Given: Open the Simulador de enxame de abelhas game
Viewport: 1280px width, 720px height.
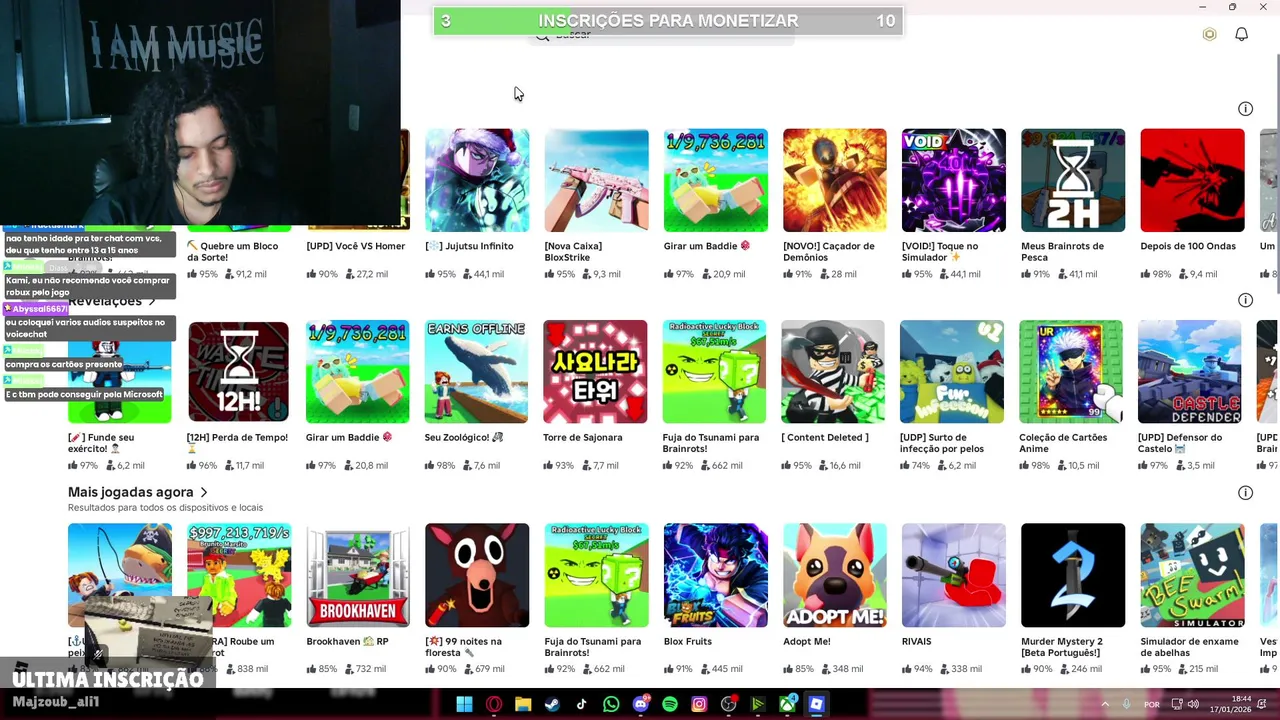Looking at the screenshot, I should pyautogui.click(x=1192, y=575).
